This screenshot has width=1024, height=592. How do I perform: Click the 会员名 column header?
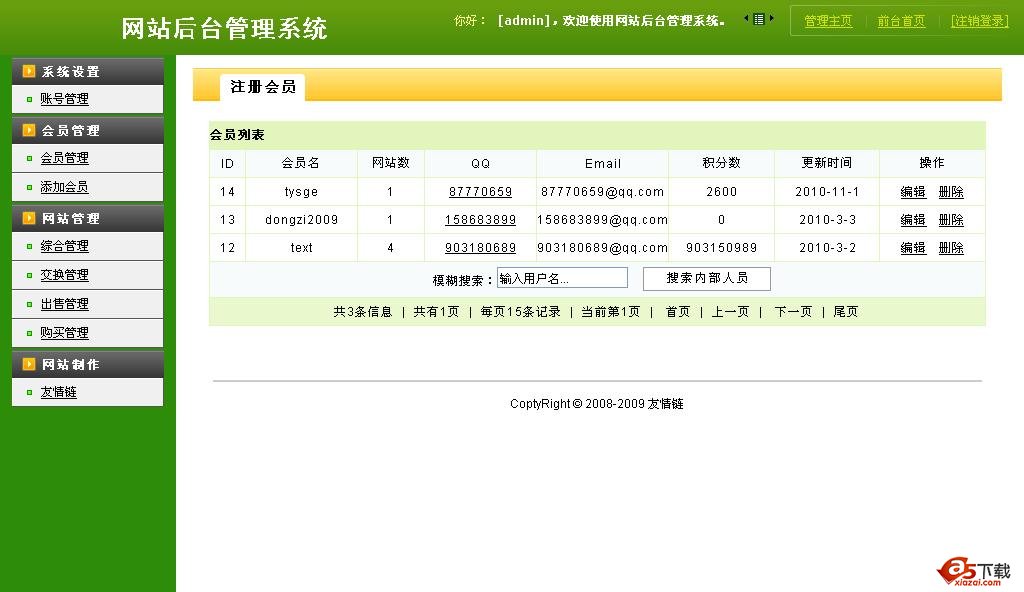[x=300, y=163]
